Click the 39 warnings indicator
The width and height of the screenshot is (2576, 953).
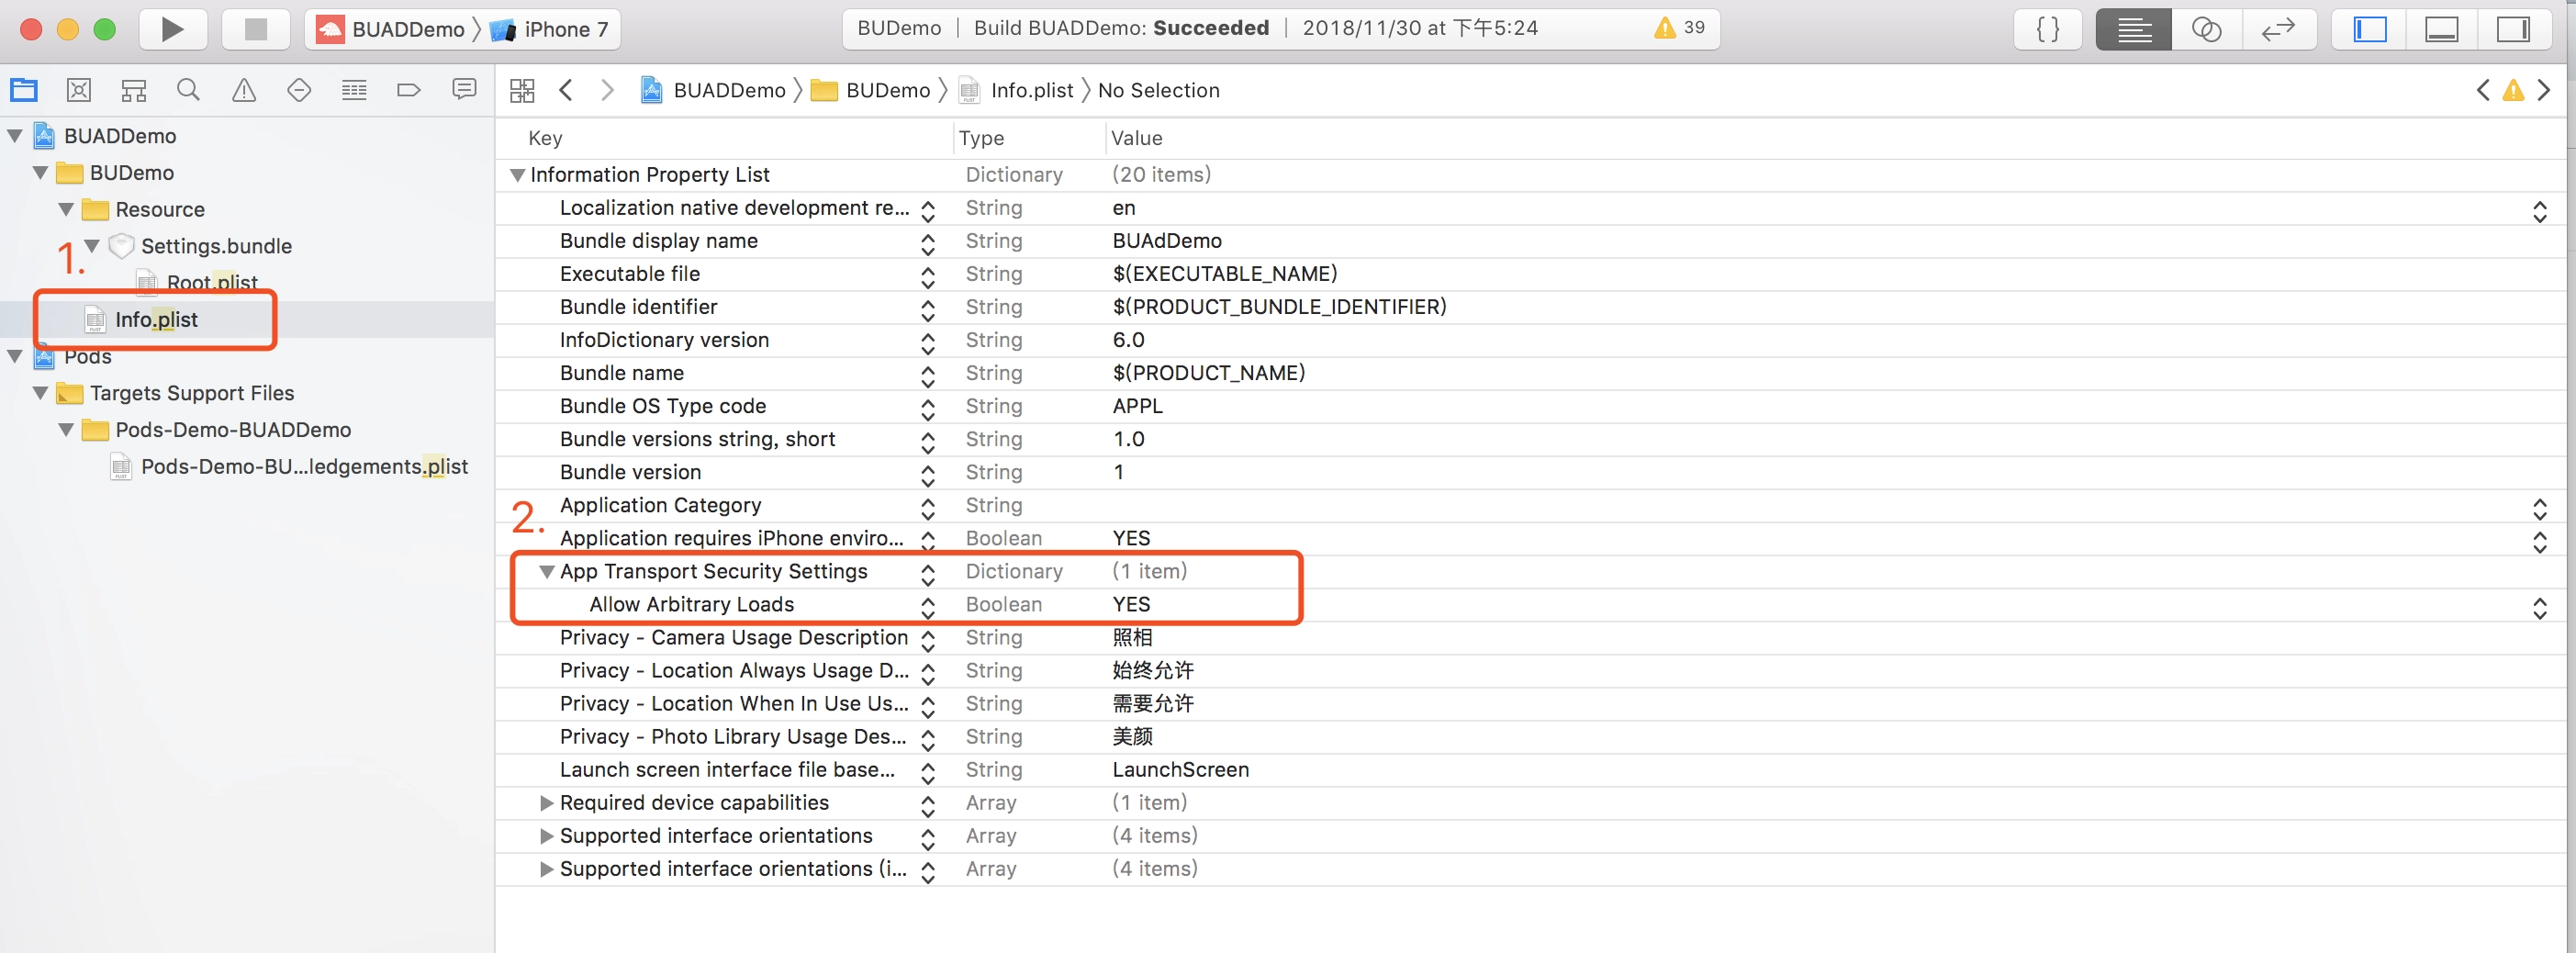pos(1680,28)
